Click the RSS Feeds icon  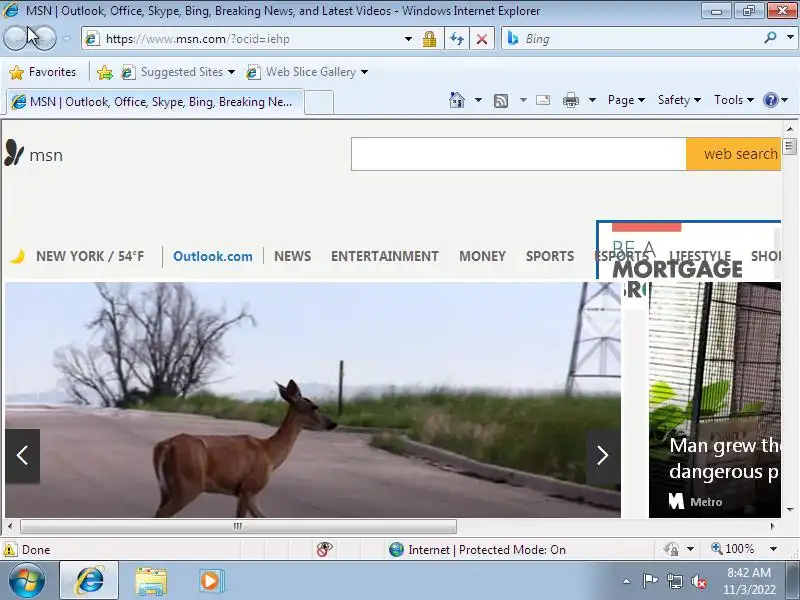click(x=501, y=101)
